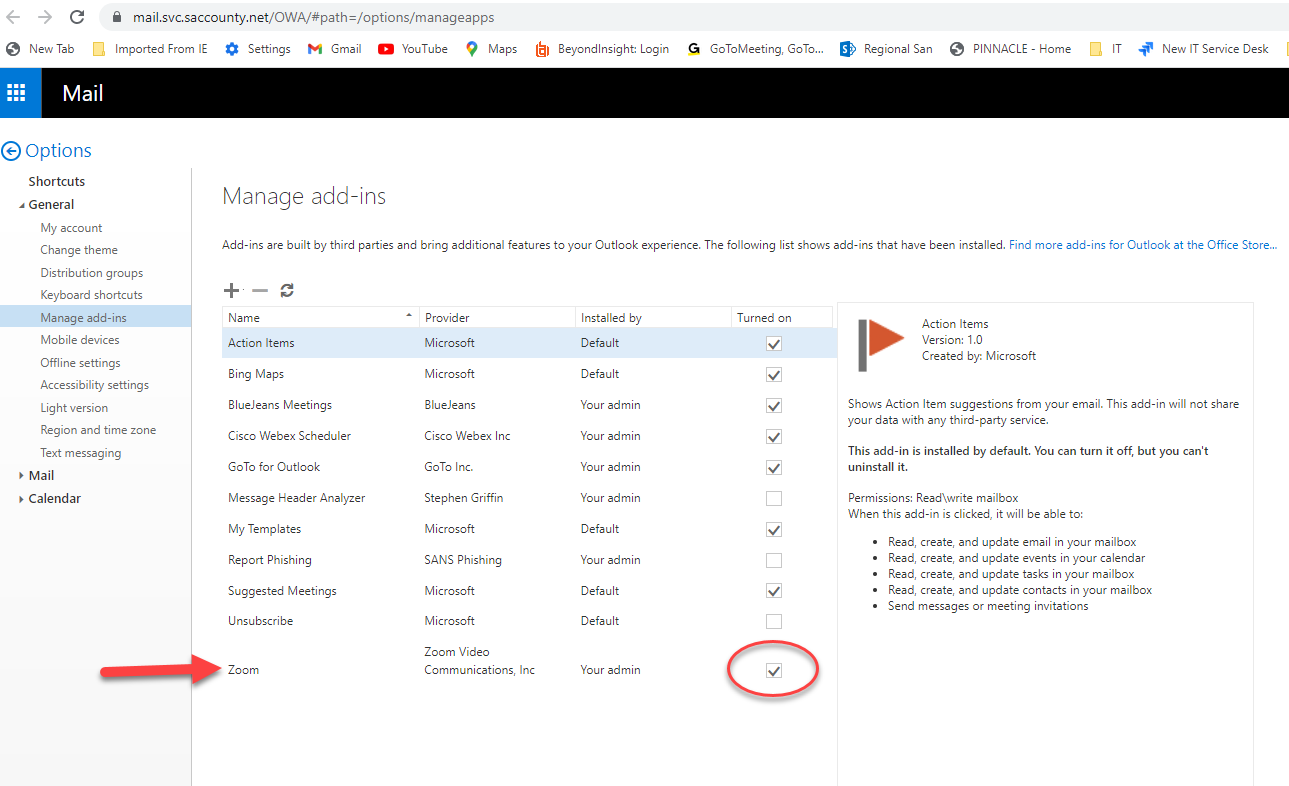Enable the Message Header Analyzer add-in

coord(773,498)
